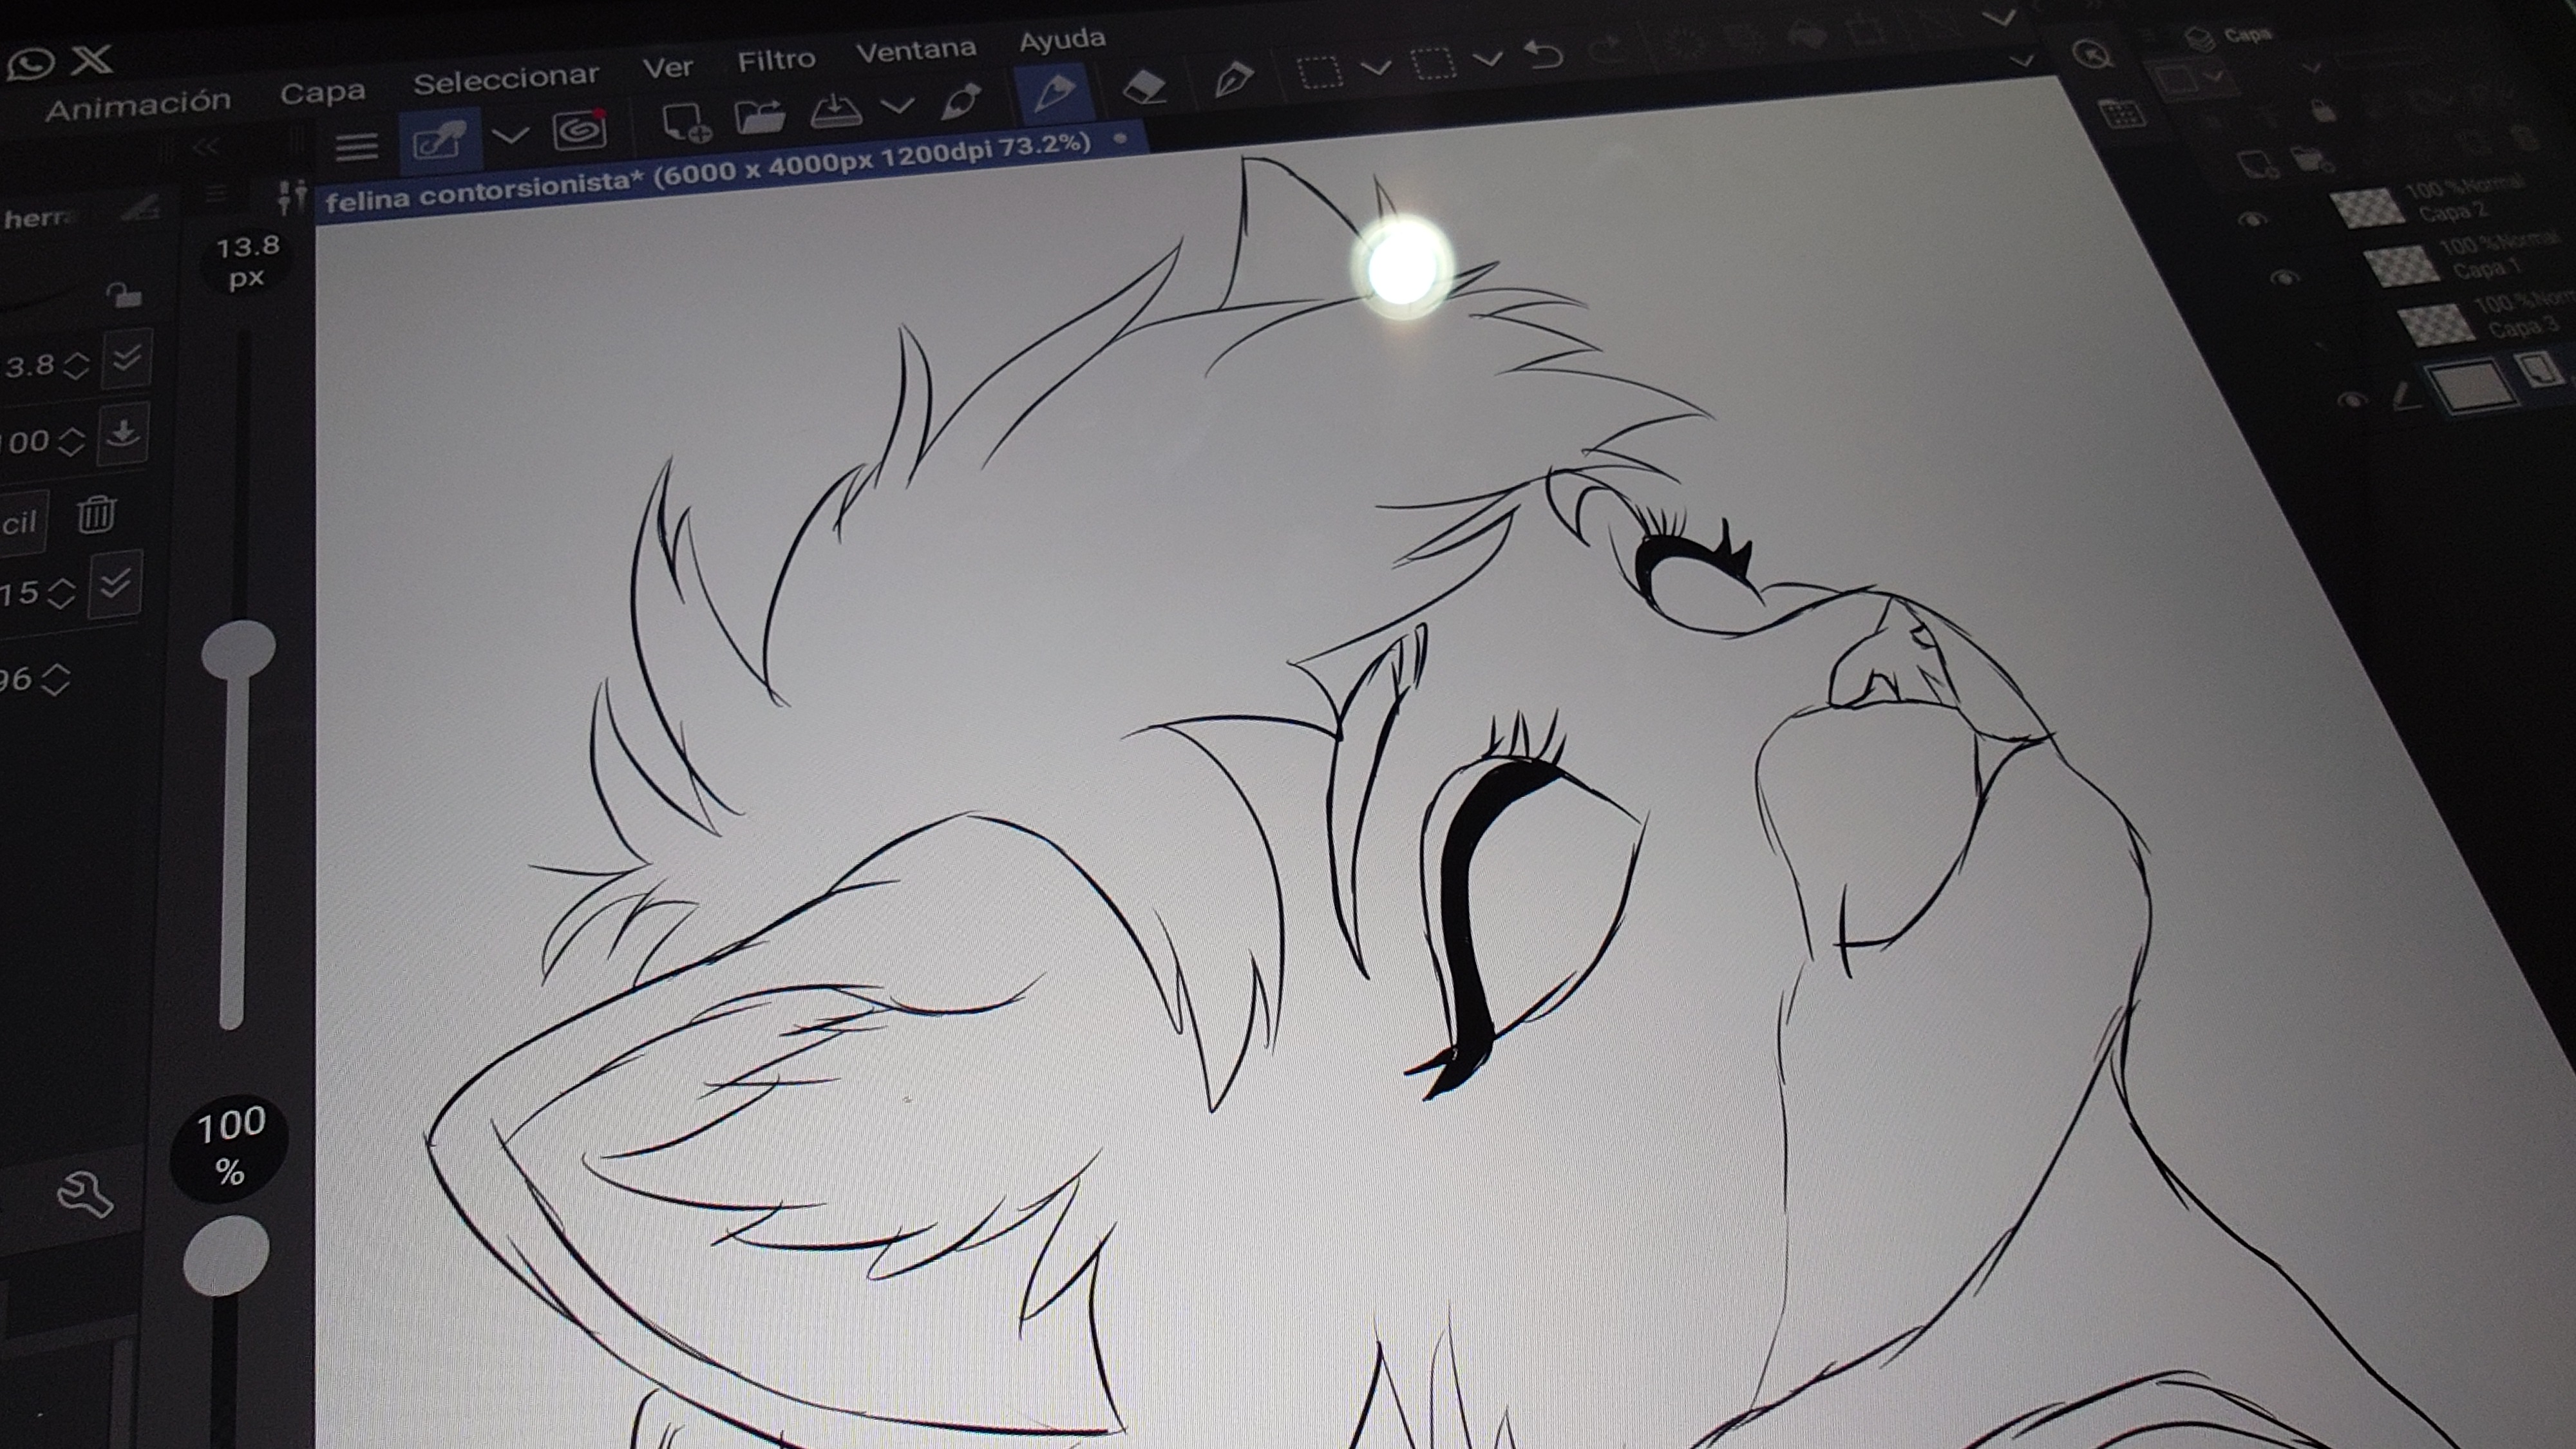Open Clip Studio spiral icon
The height and width of the screenshot is (1449, 2576).
[x=580, y=131]
